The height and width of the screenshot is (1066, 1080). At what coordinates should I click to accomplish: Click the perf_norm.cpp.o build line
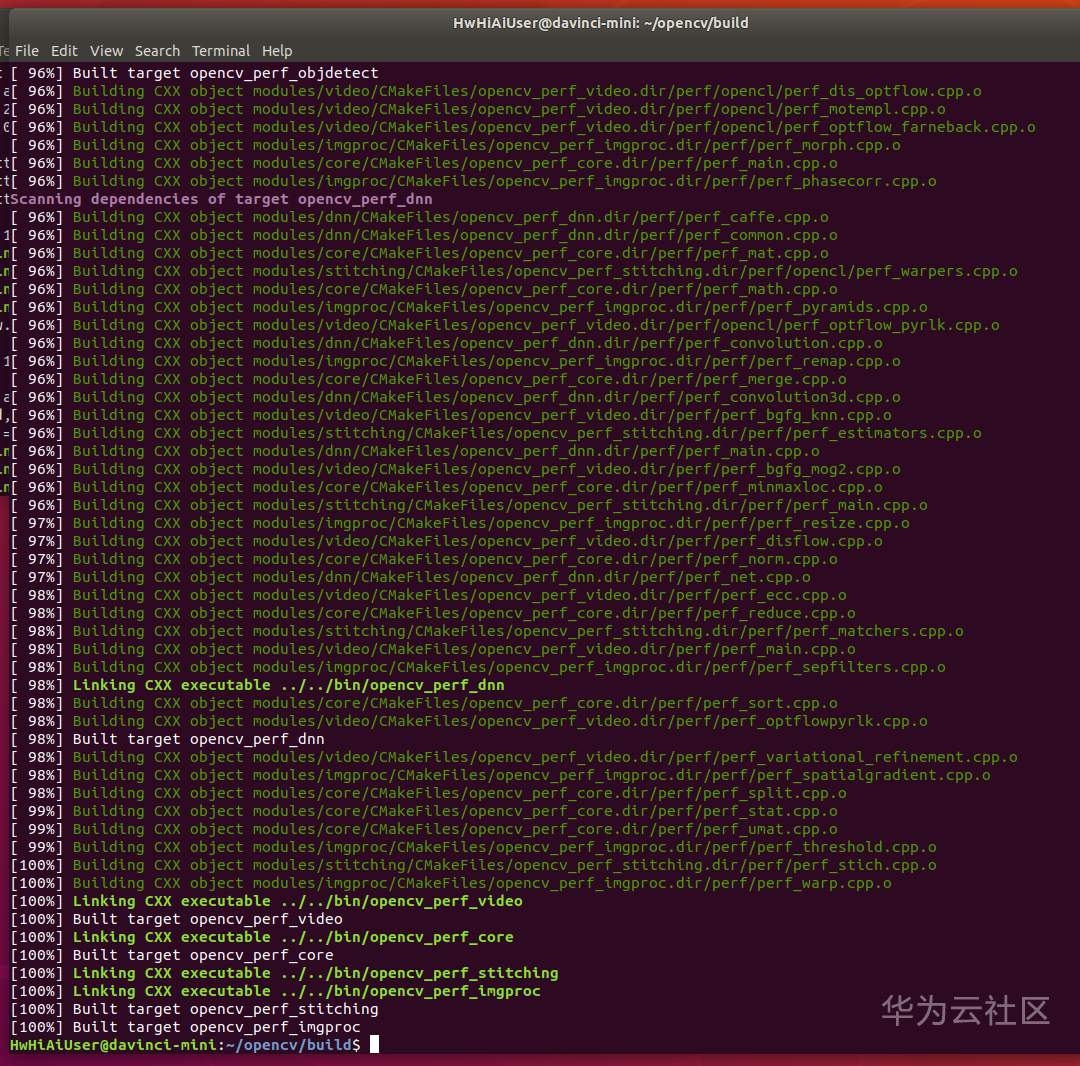click(x=424, y=559)
